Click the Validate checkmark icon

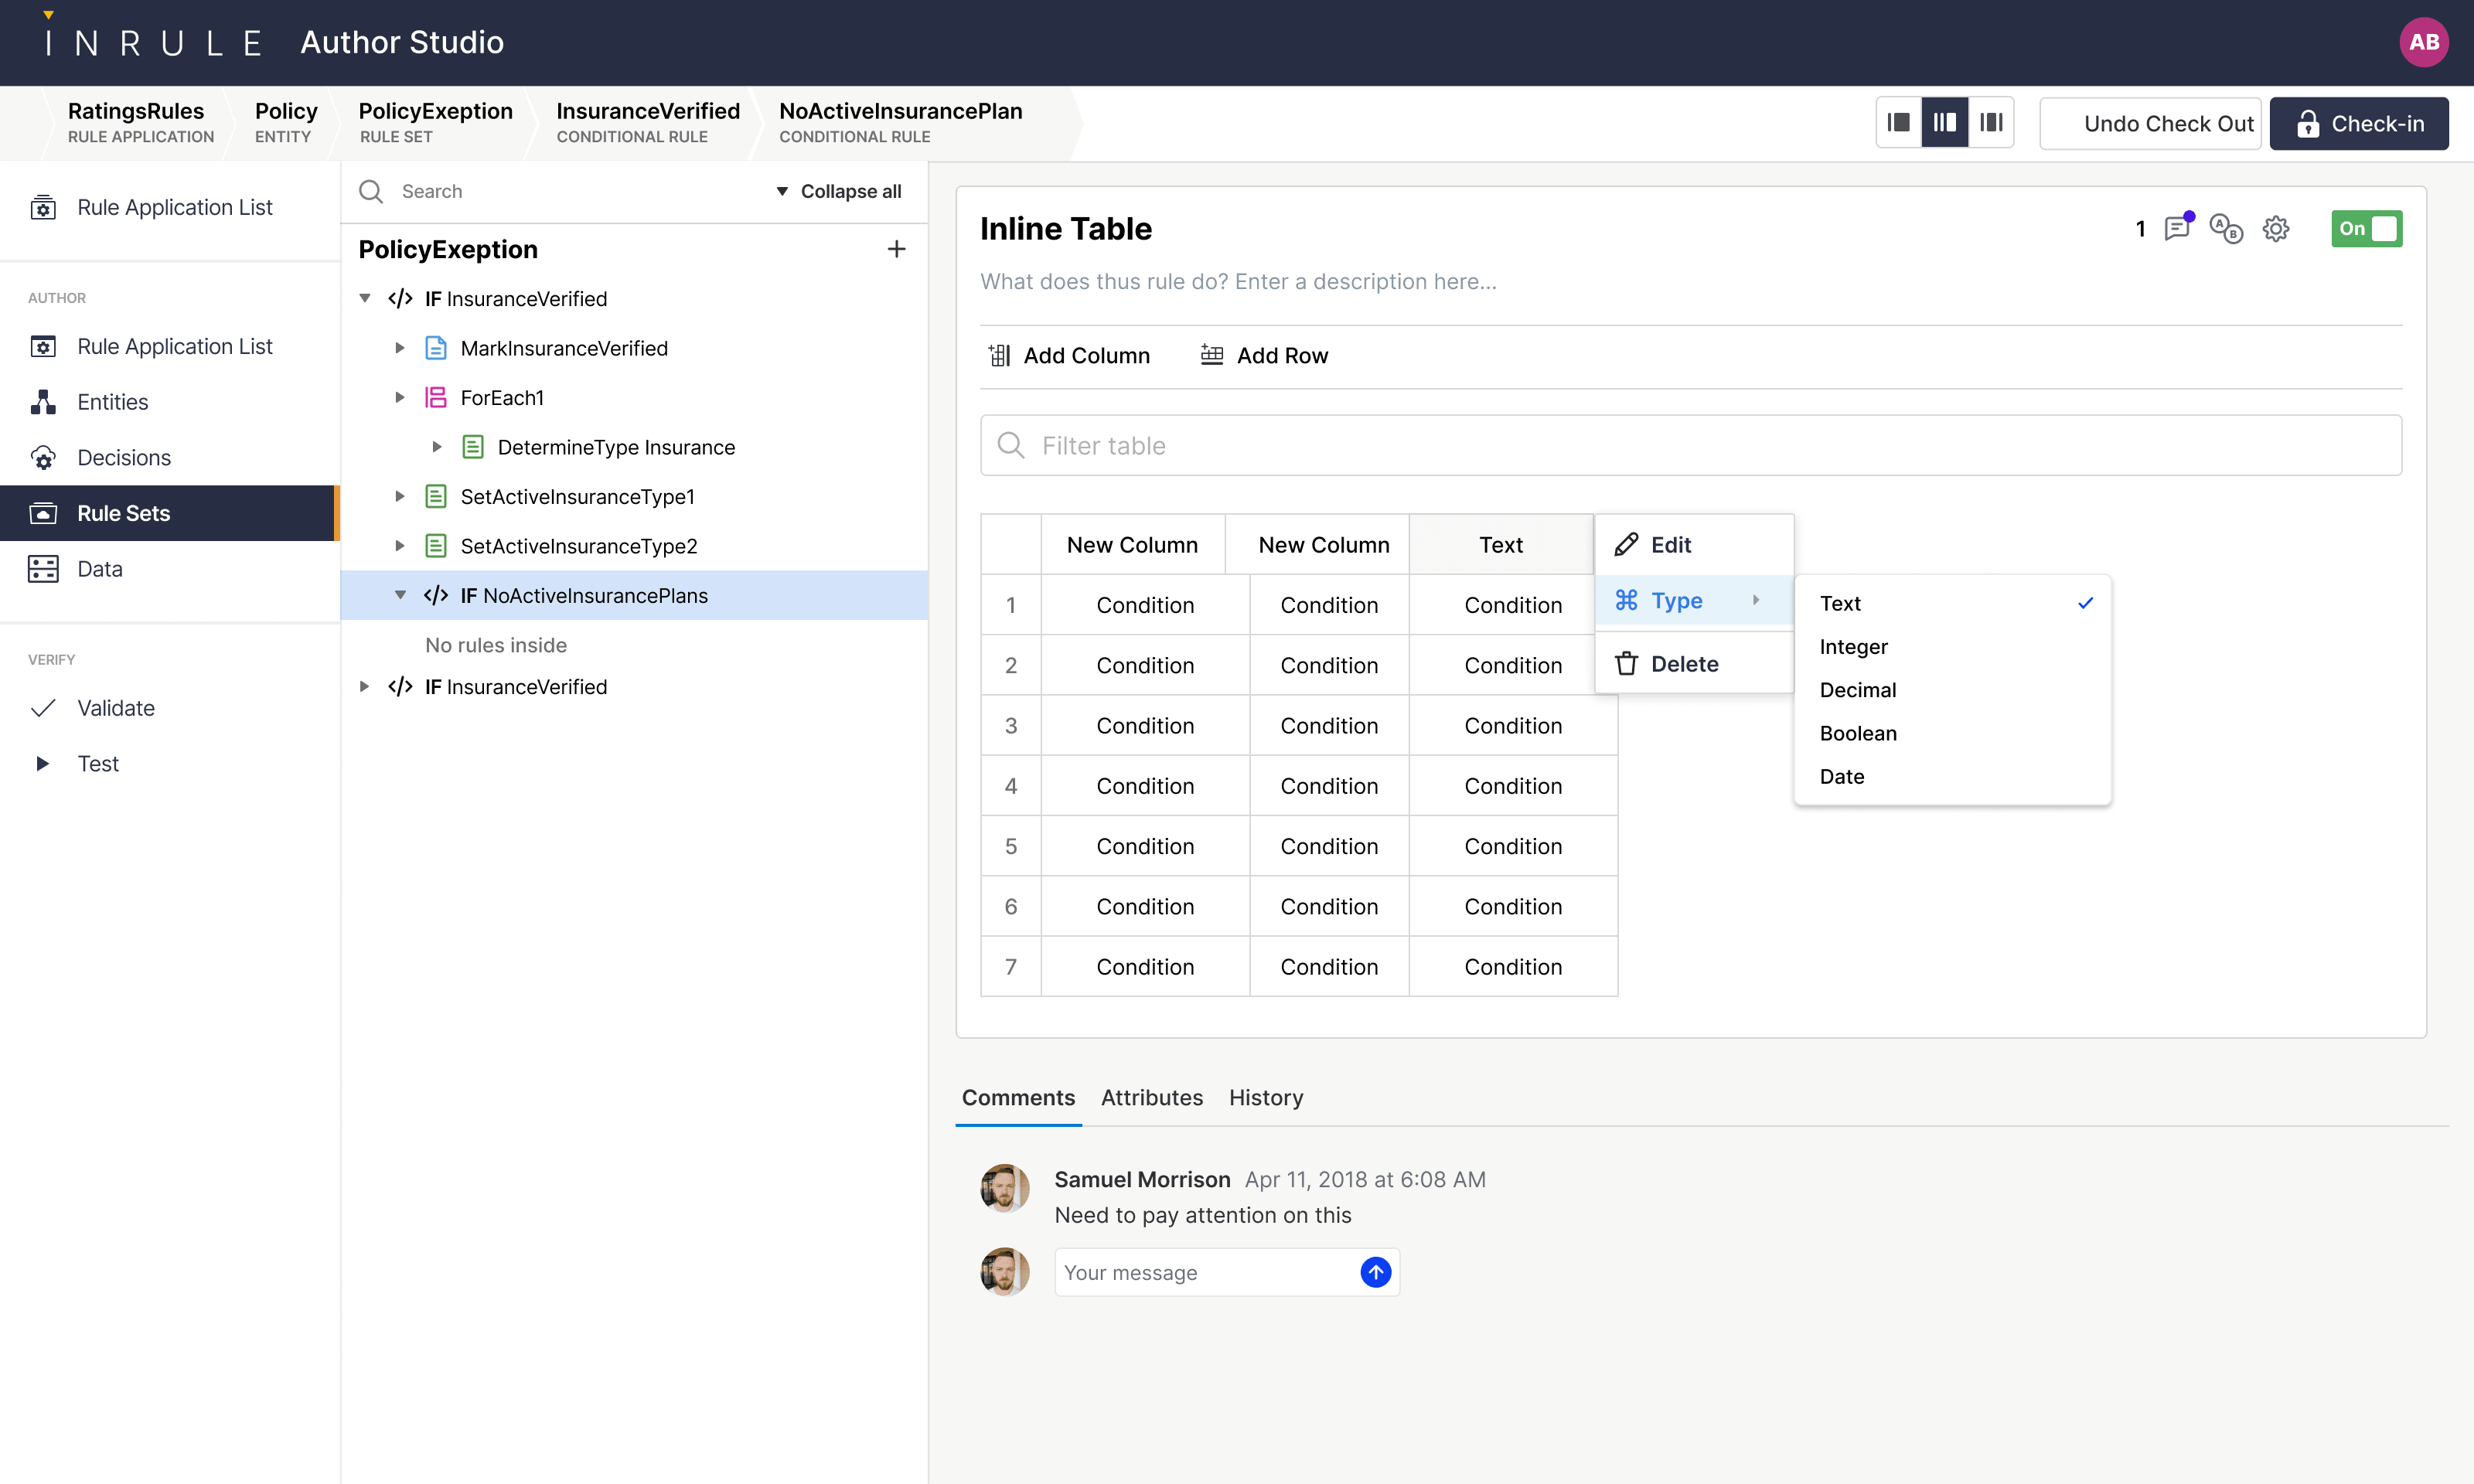[x=43, y=708]
